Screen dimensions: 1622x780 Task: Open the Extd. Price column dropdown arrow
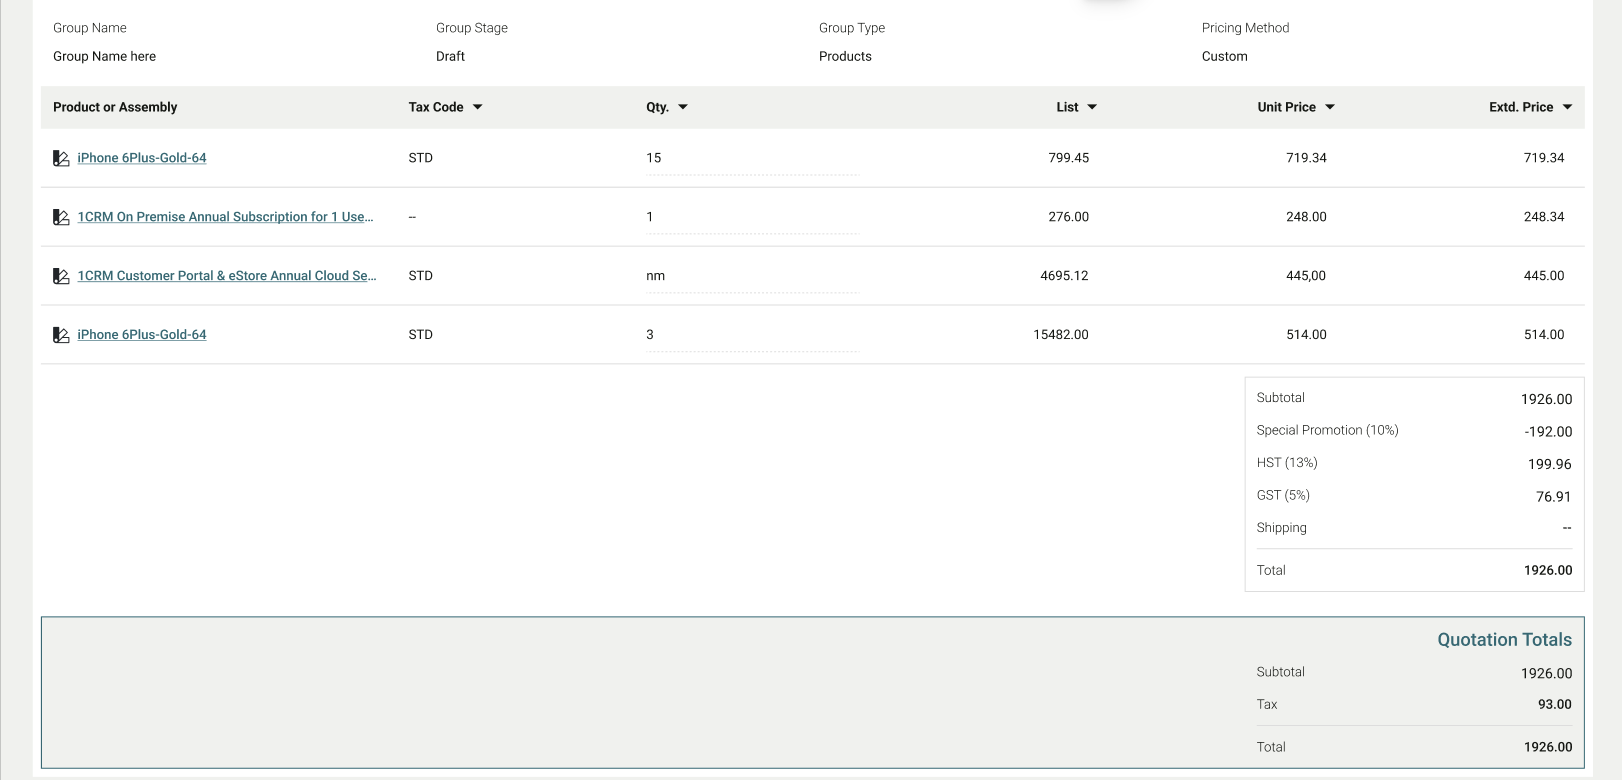tap(1567, 107)
